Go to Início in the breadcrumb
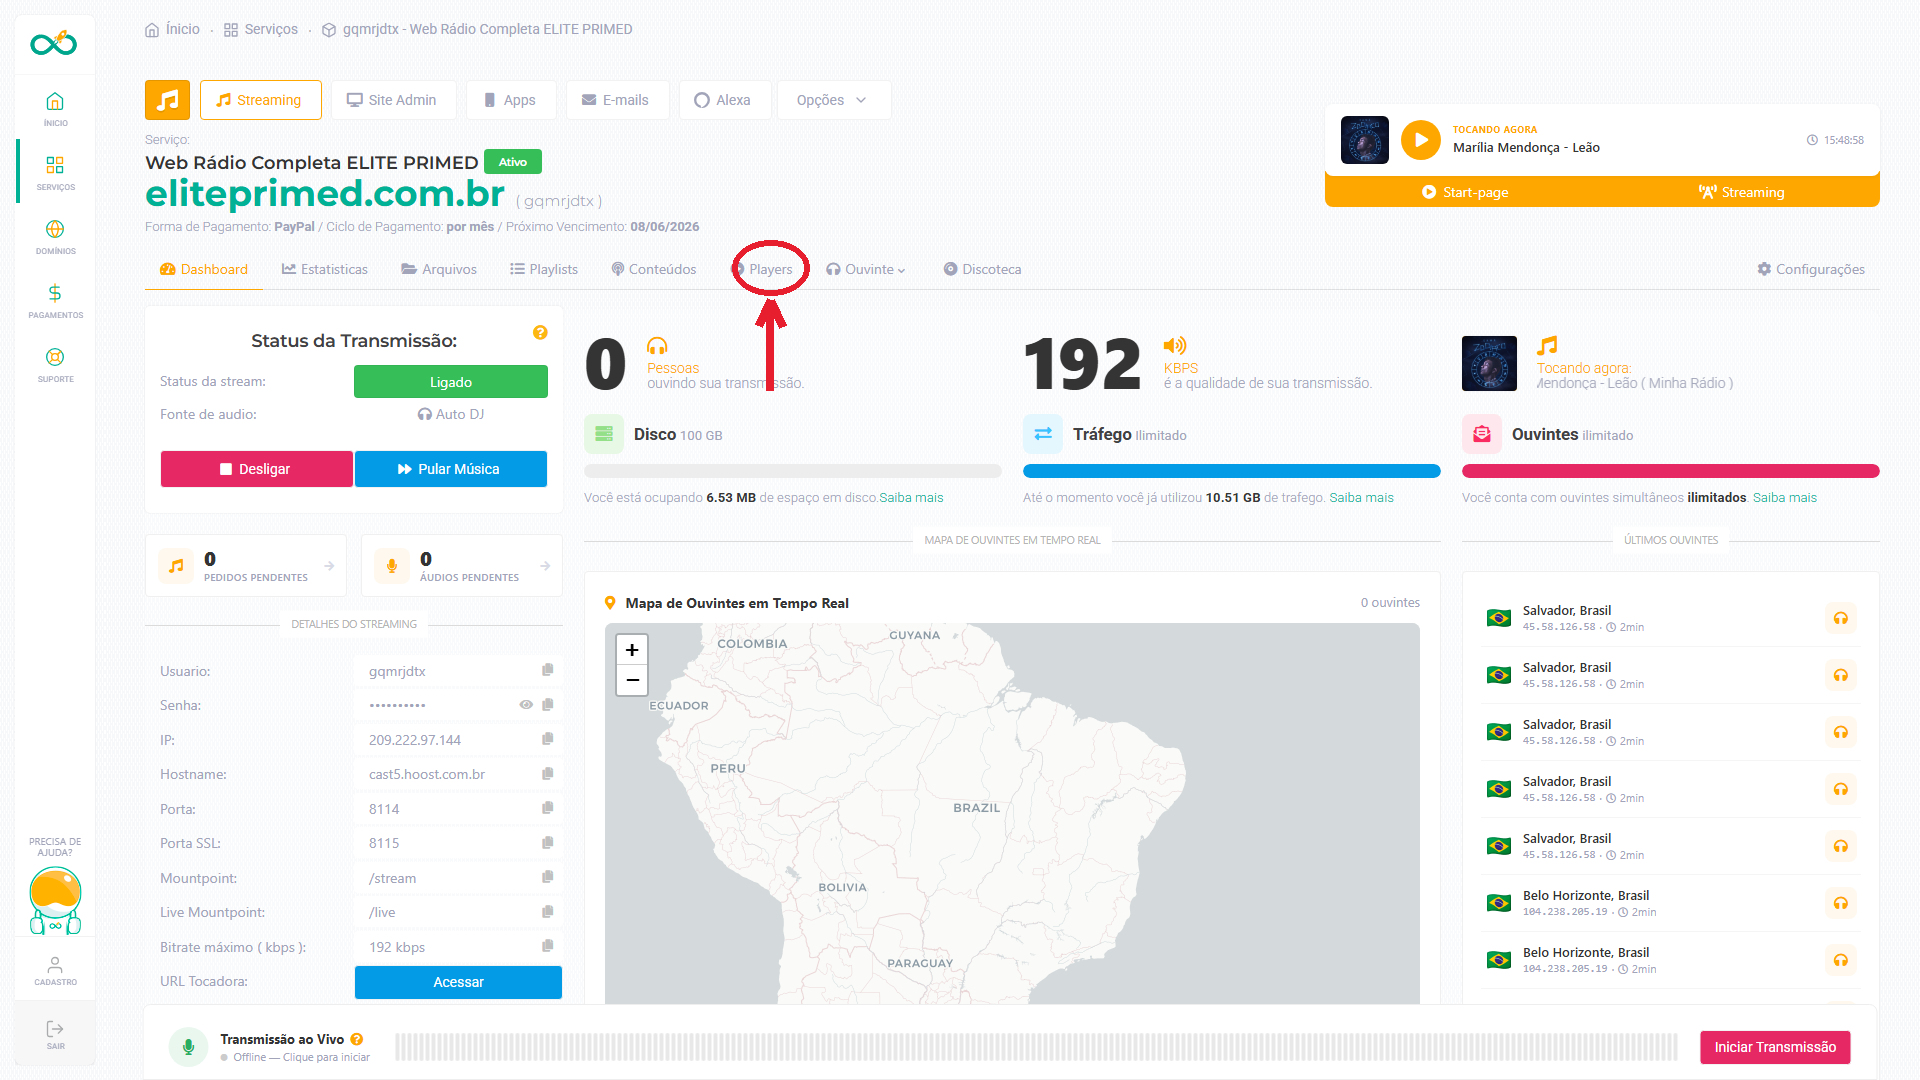Image resolution: width=1920 pixels, height=1080 pixels. pyautogui.click(x=172, y=29)
